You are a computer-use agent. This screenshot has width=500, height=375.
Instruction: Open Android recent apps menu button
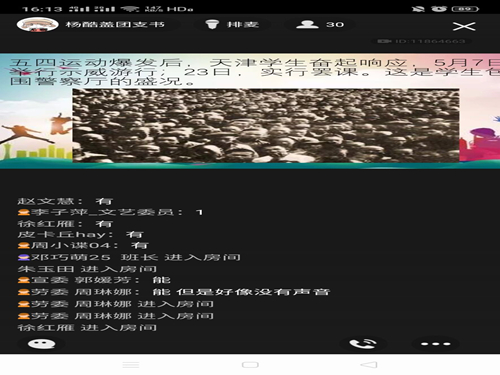[131, 365]
